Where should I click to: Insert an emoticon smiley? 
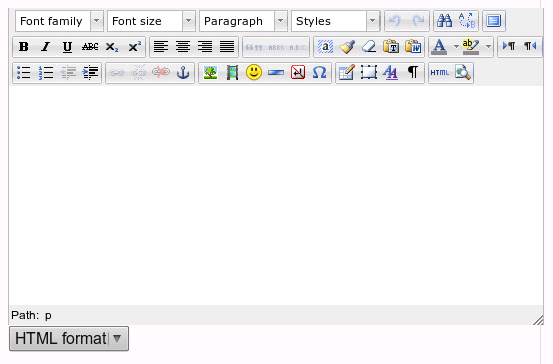[x=254, y=73]
